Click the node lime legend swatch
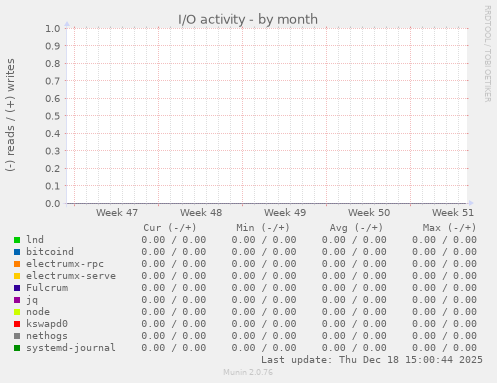 (x=17, y=312)
